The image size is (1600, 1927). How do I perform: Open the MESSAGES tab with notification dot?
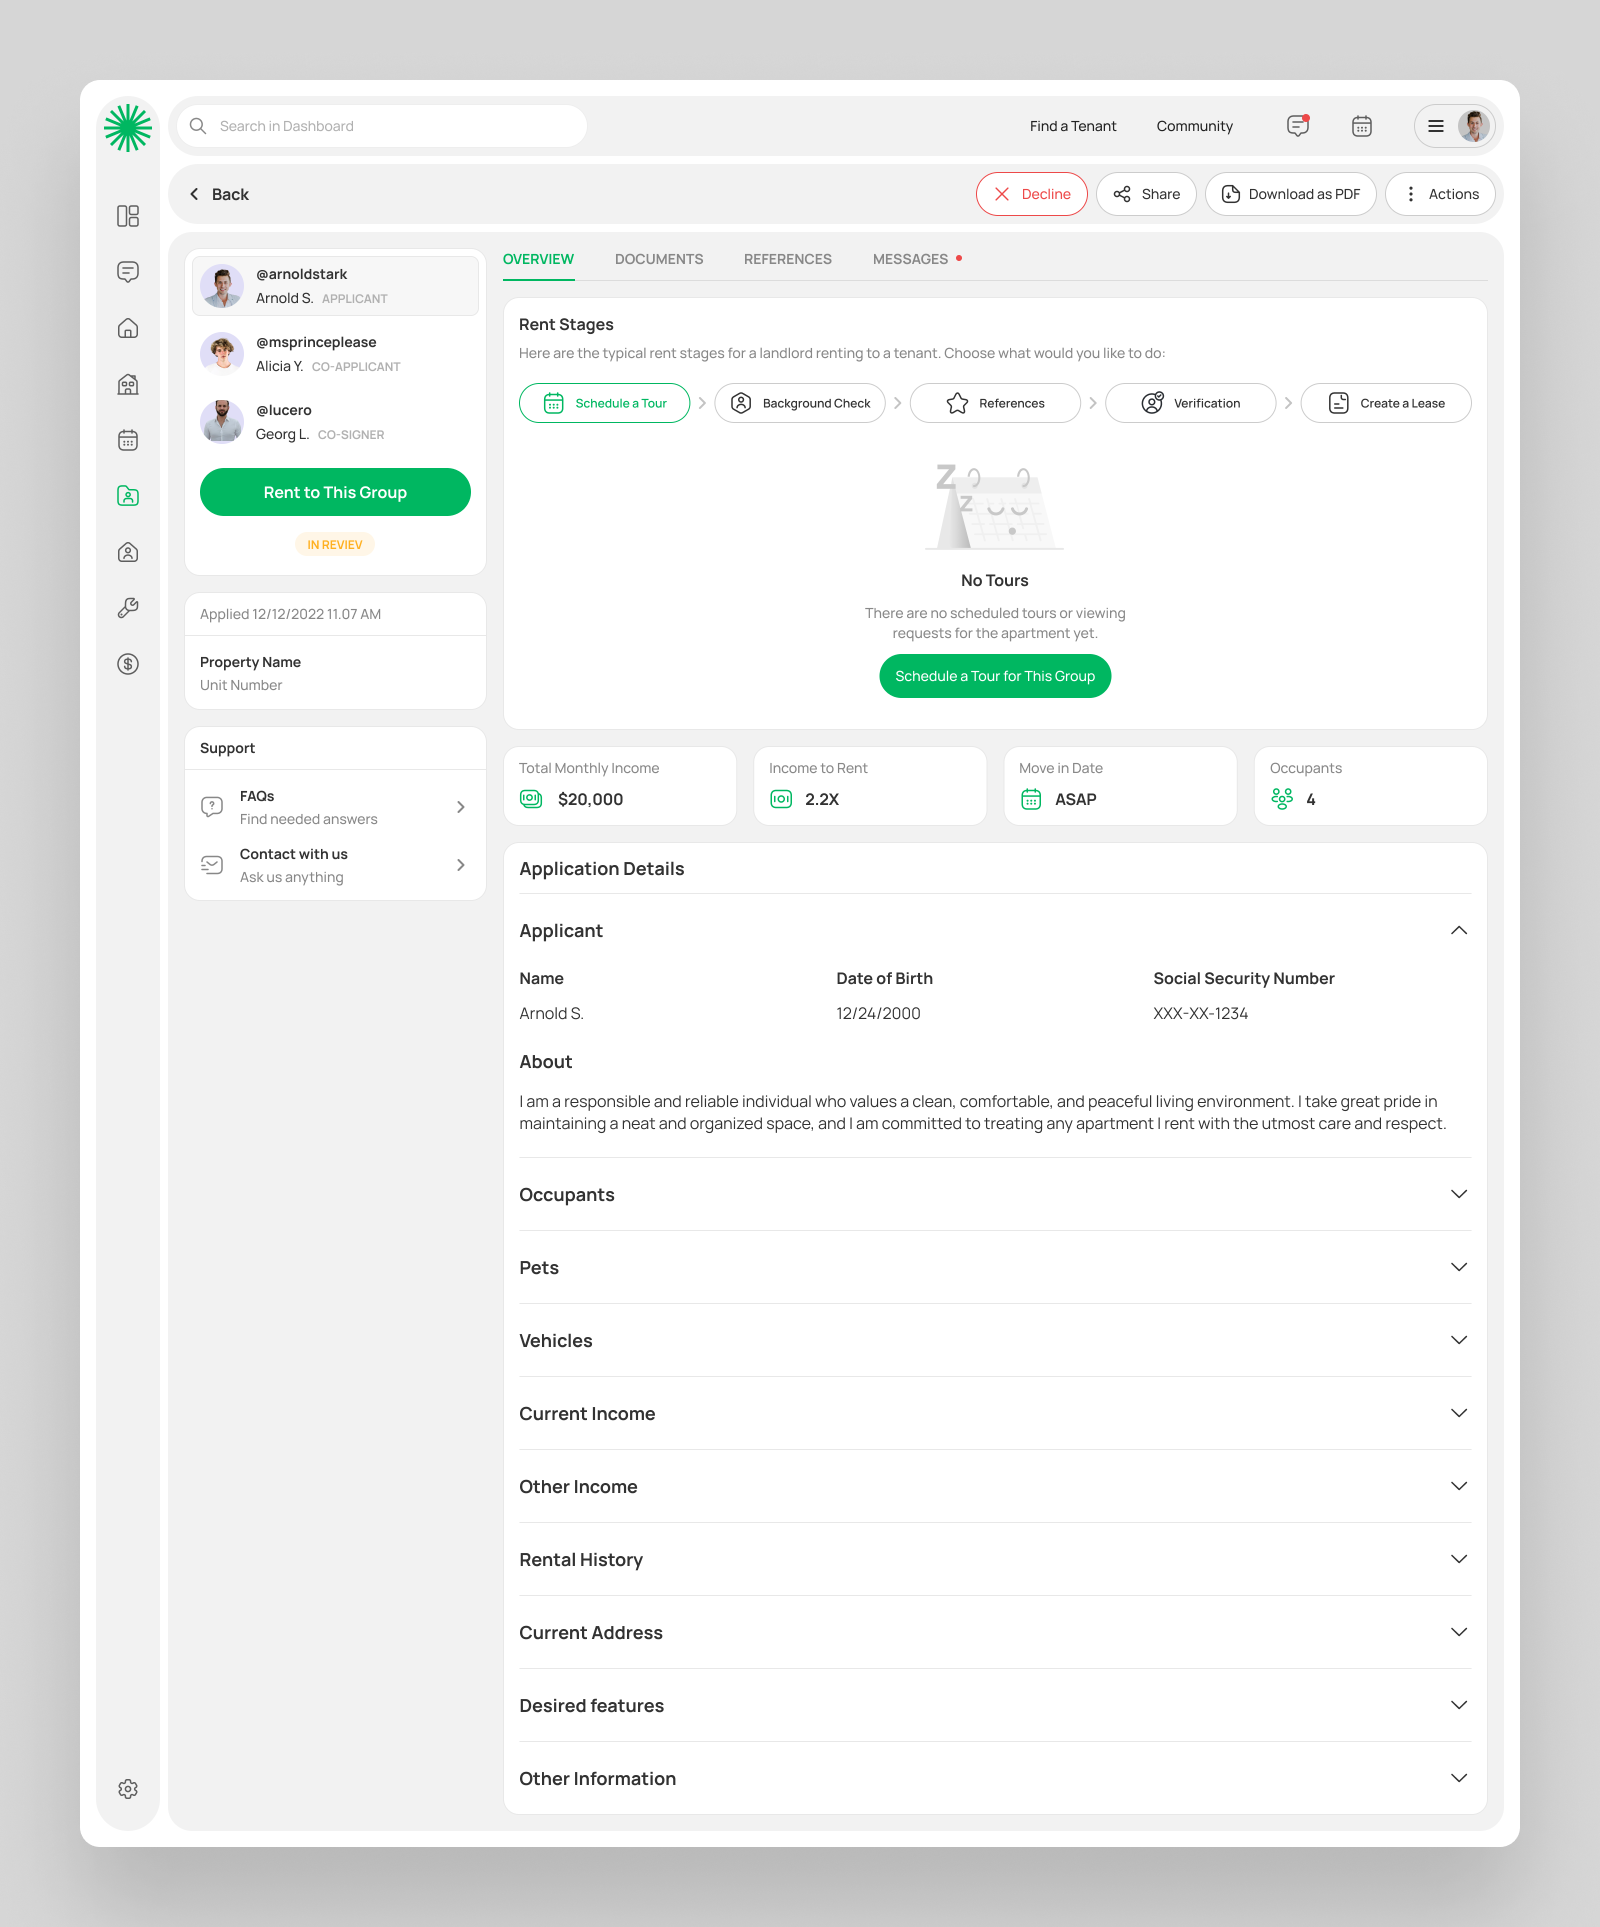pos(911,259)
